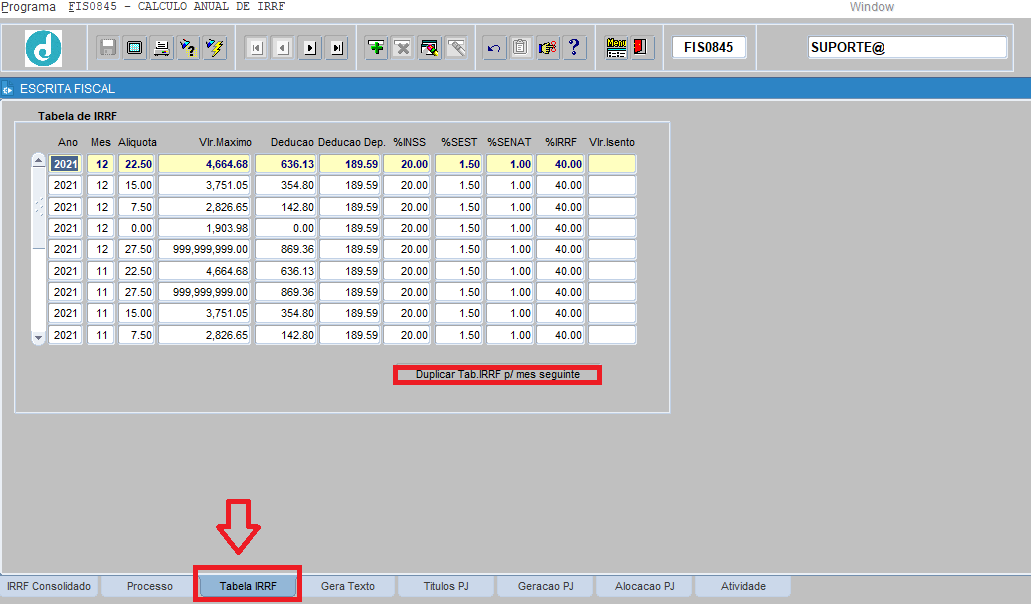This screenshot has height=604, width=1031.
Task: Click Mes 12 in the first row
Action: click(101, 164)
